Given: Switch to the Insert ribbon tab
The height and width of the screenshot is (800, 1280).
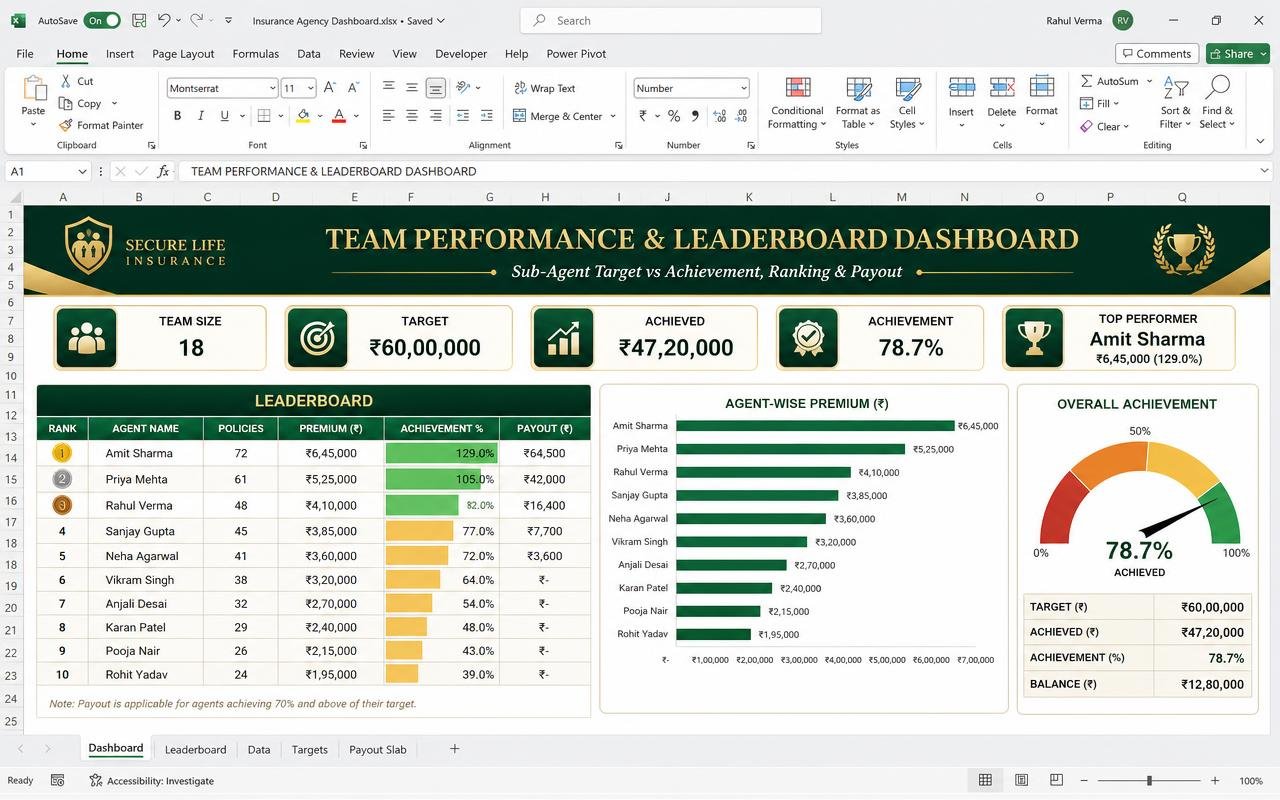Looking at the screenshot, I should [120, 54].
